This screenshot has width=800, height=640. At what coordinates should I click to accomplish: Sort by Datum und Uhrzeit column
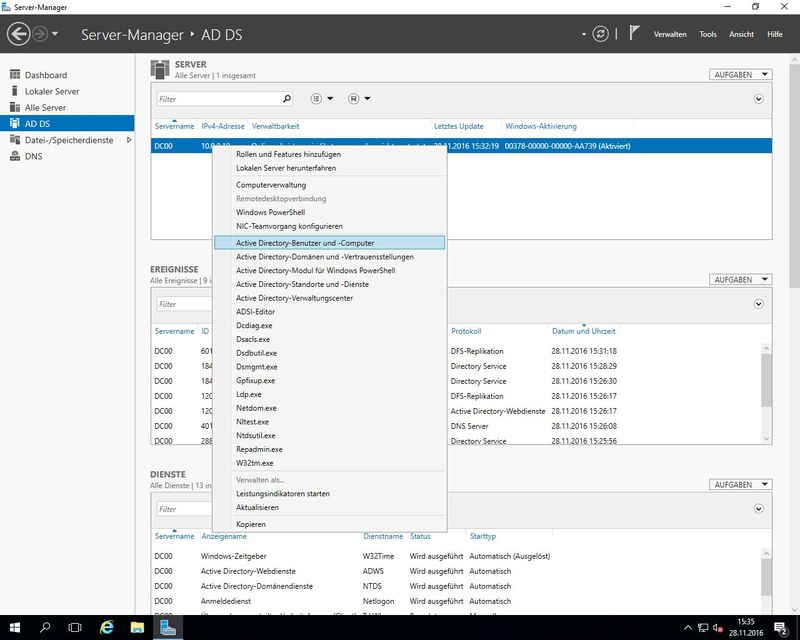click(x=583, y=331)
